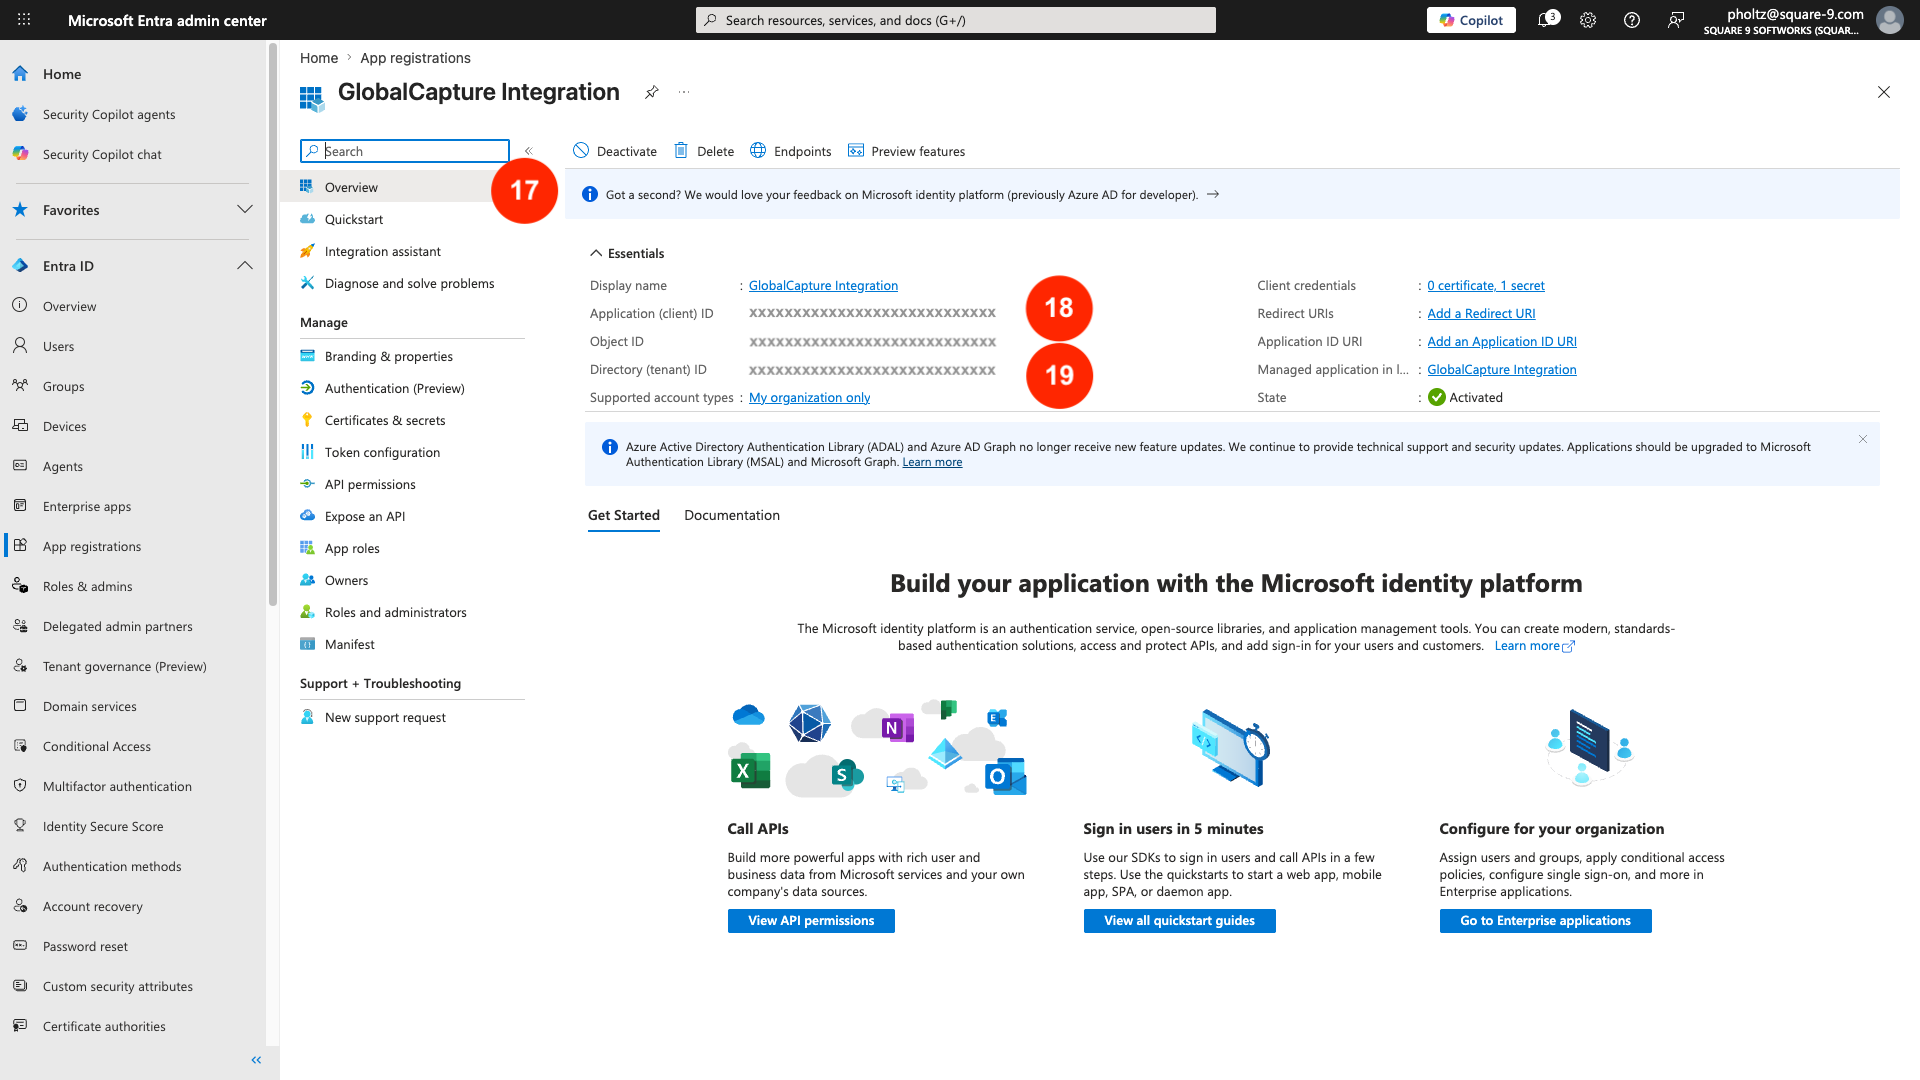Open Token configuration
The width and height of the screenshot is (1920, 1080).
pyautogui.click(x=382, y=452)
